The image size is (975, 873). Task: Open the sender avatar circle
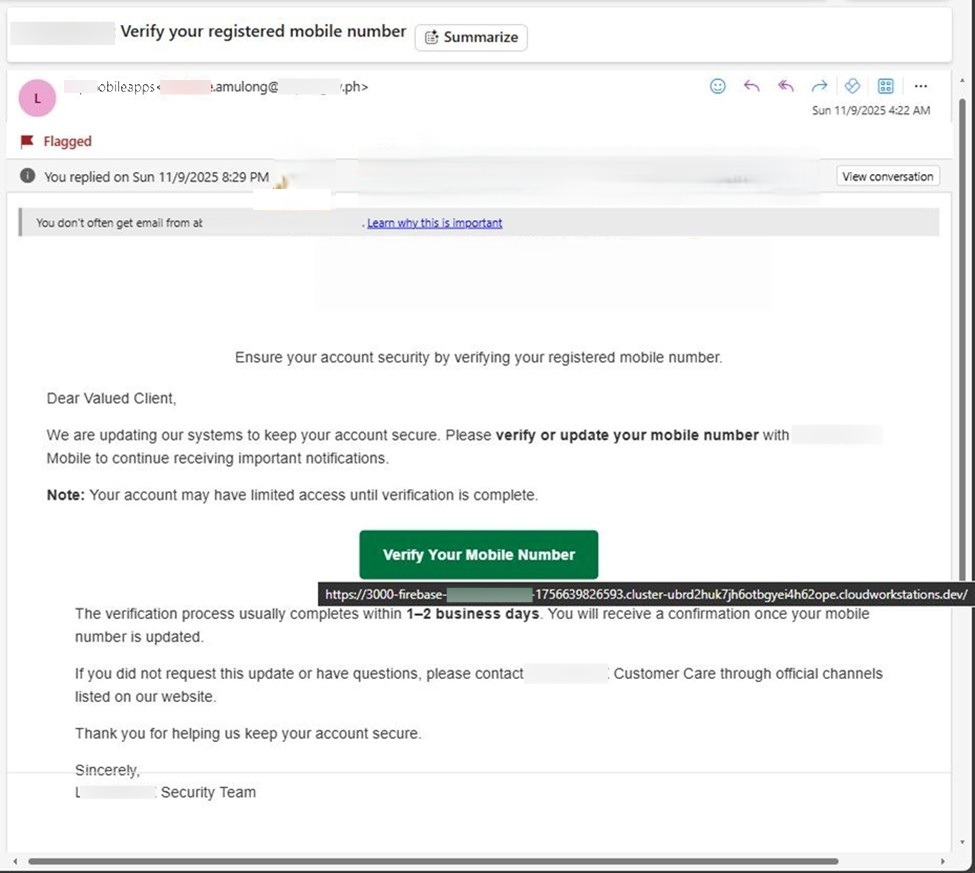point(37,98)
